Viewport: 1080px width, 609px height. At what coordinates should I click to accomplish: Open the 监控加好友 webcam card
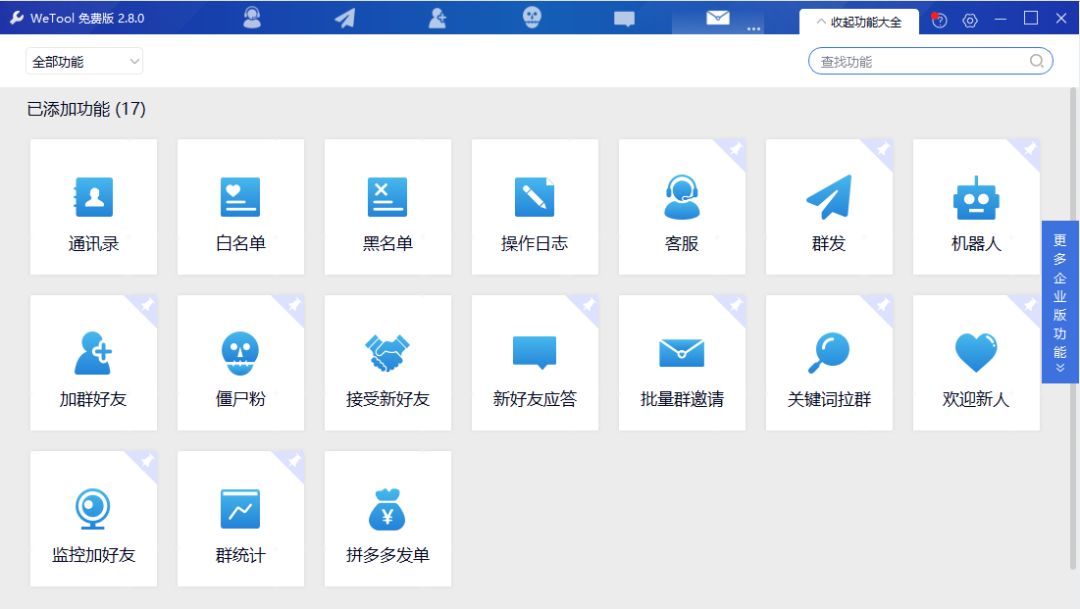click(x=94, y=519)
